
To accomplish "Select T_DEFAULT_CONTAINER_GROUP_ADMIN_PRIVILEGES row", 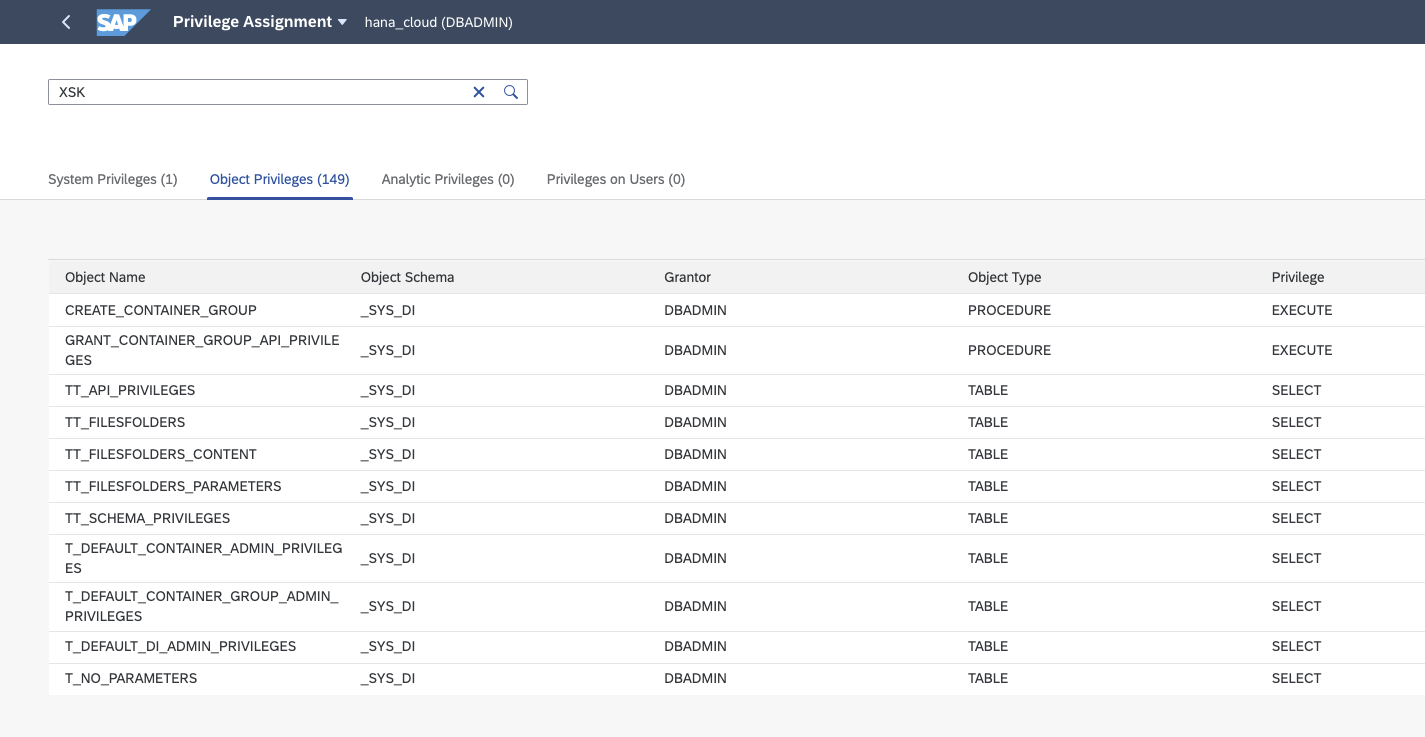I will [x=736, y=606].
